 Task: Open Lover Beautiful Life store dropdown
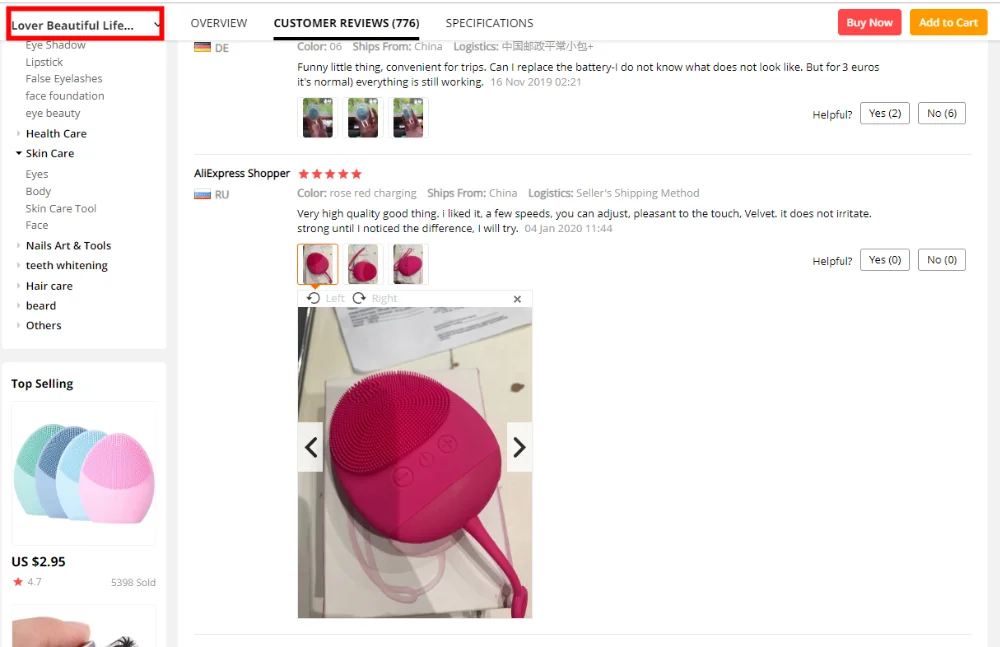[x=85, y=25]
